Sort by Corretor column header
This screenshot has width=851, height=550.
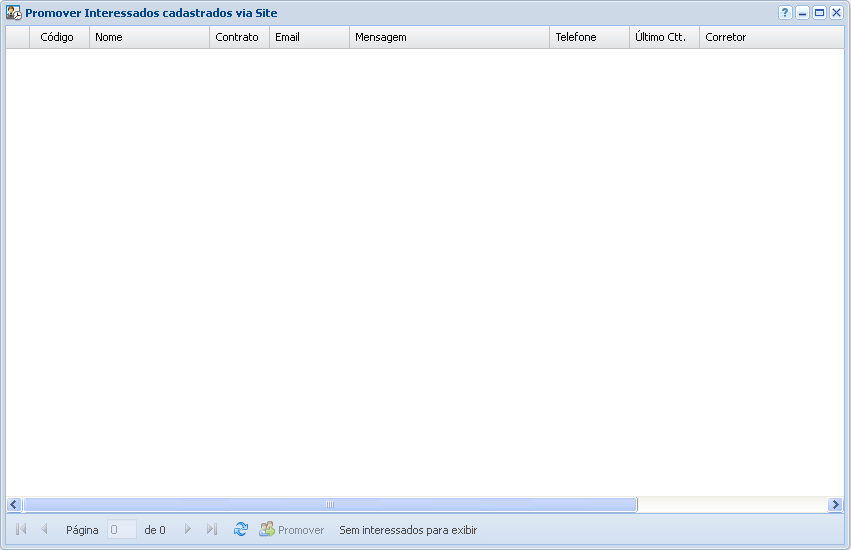click(x=726, y=37)
